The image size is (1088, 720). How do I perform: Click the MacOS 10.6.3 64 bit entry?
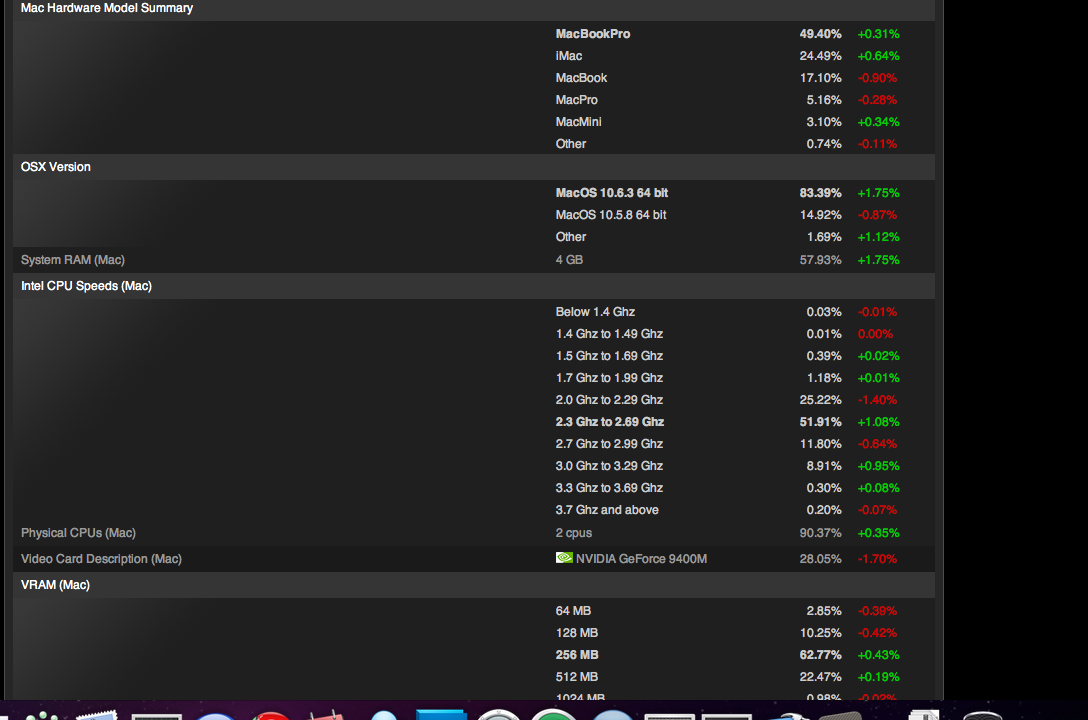tap(611, 193)
